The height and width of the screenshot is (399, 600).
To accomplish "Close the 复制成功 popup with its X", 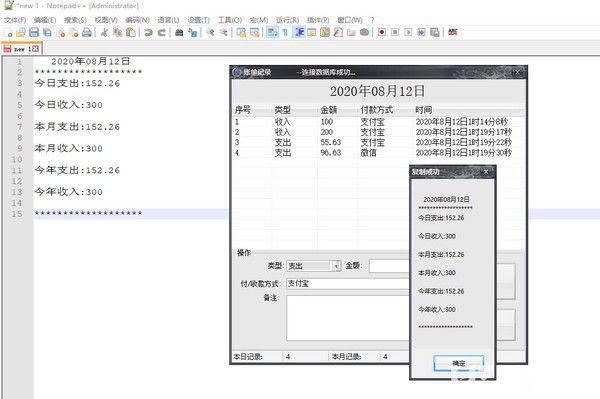I will point(486,172).
